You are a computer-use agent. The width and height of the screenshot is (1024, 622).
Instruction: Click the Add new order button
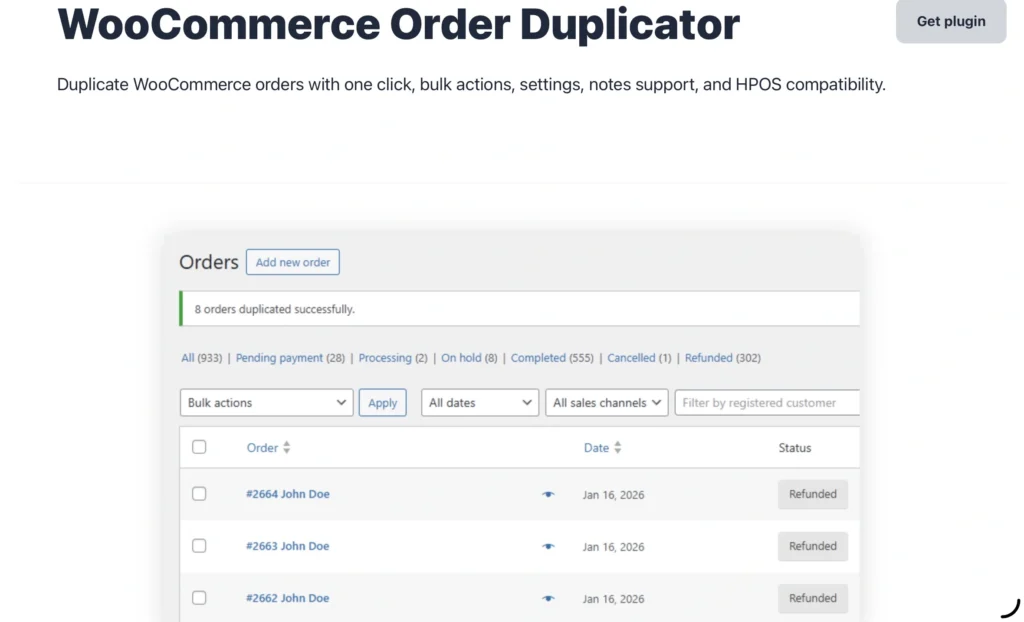(292, 262)
